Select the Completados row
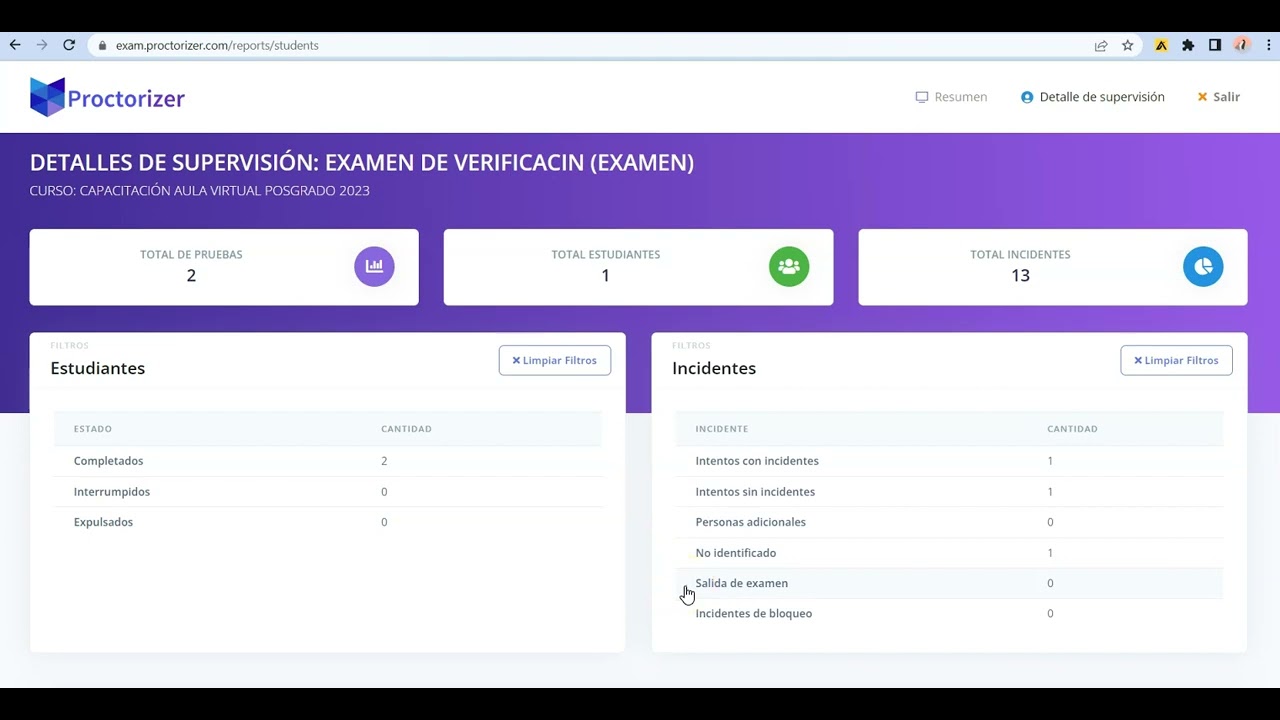1280x720 pixels. coord(328,461)
